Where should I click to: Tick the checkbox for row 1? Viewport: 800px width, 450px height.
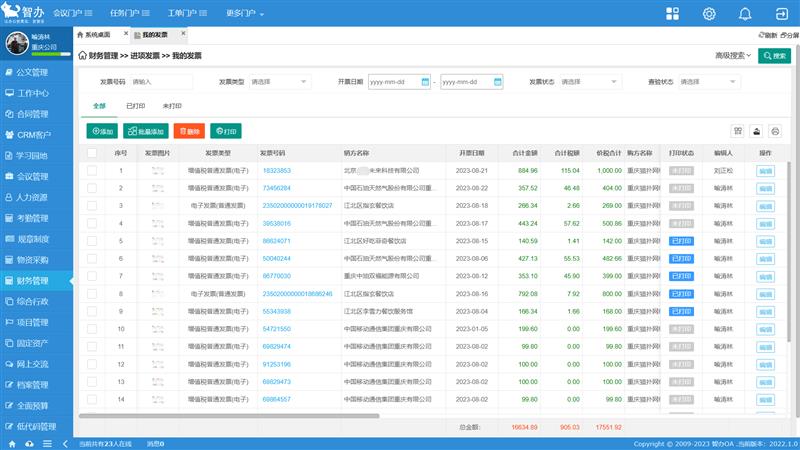[x=92, y=171]
